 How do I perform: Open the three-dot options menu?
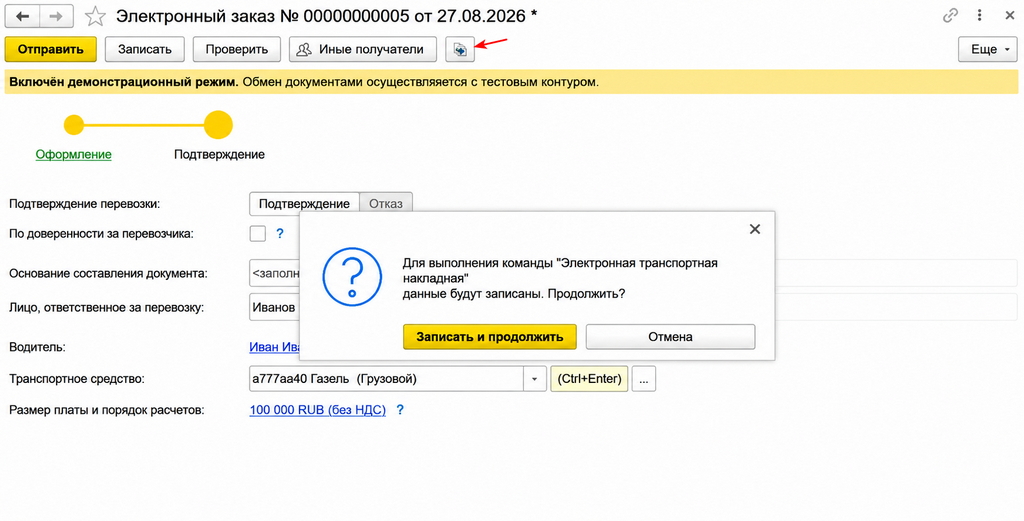pyautogui.click(x=980, y=16)
